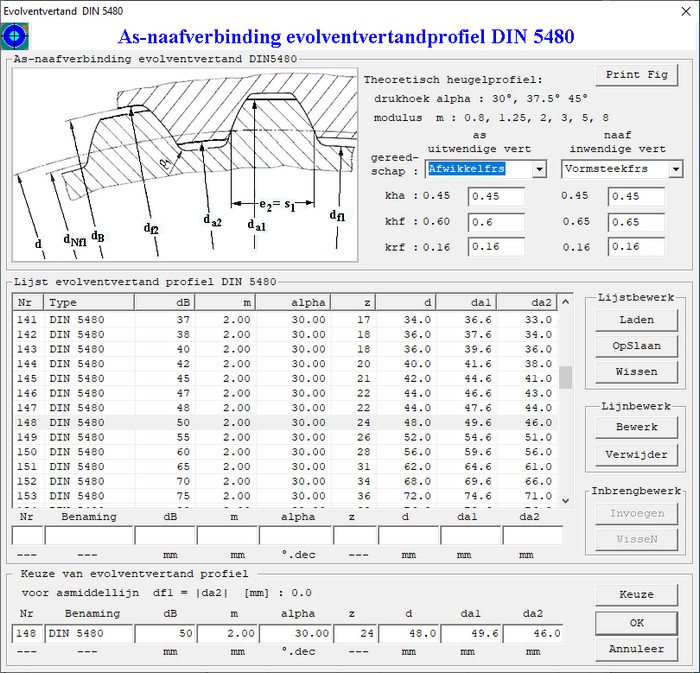Edit selected line with Bewerk
The height and width of the screenshot is (673, 700).
637,427
